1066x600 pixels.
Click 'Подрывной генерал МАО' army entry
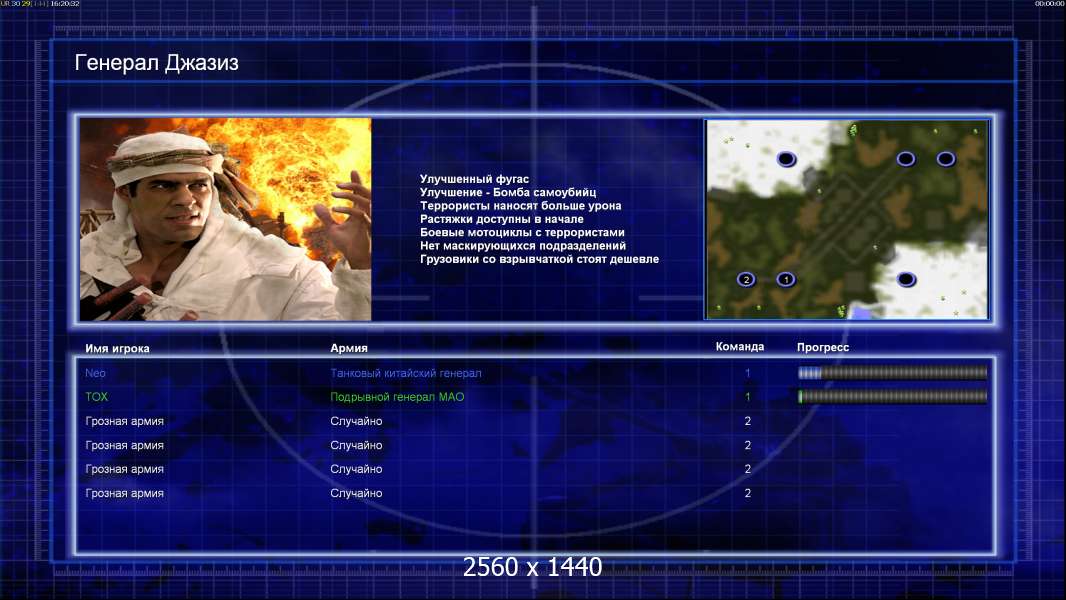[x=397, y=397]
